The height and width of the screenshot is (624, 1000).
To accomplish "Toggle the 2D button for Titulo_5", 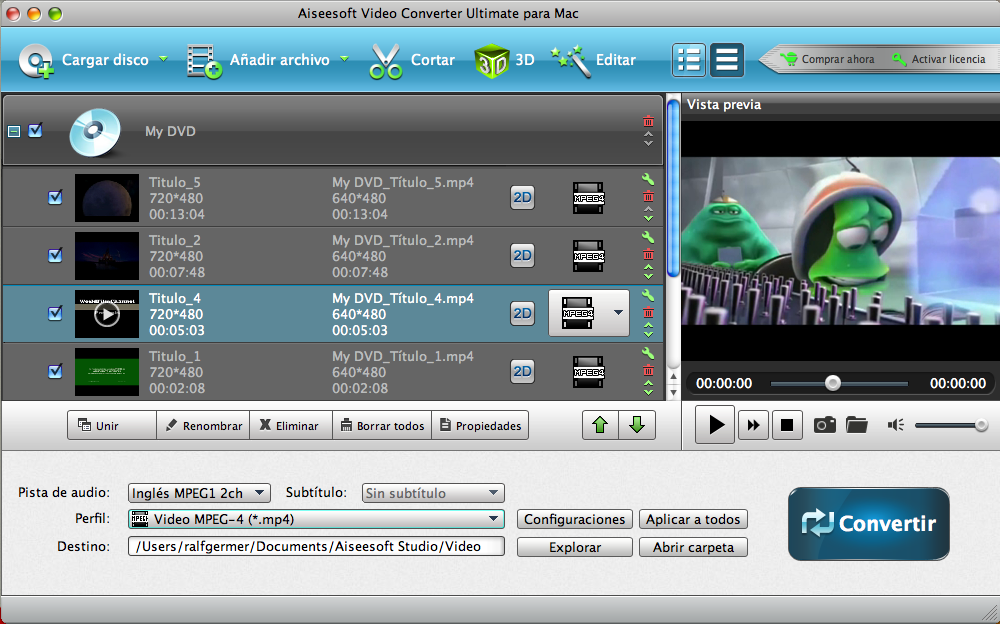I will click(522, 198).
